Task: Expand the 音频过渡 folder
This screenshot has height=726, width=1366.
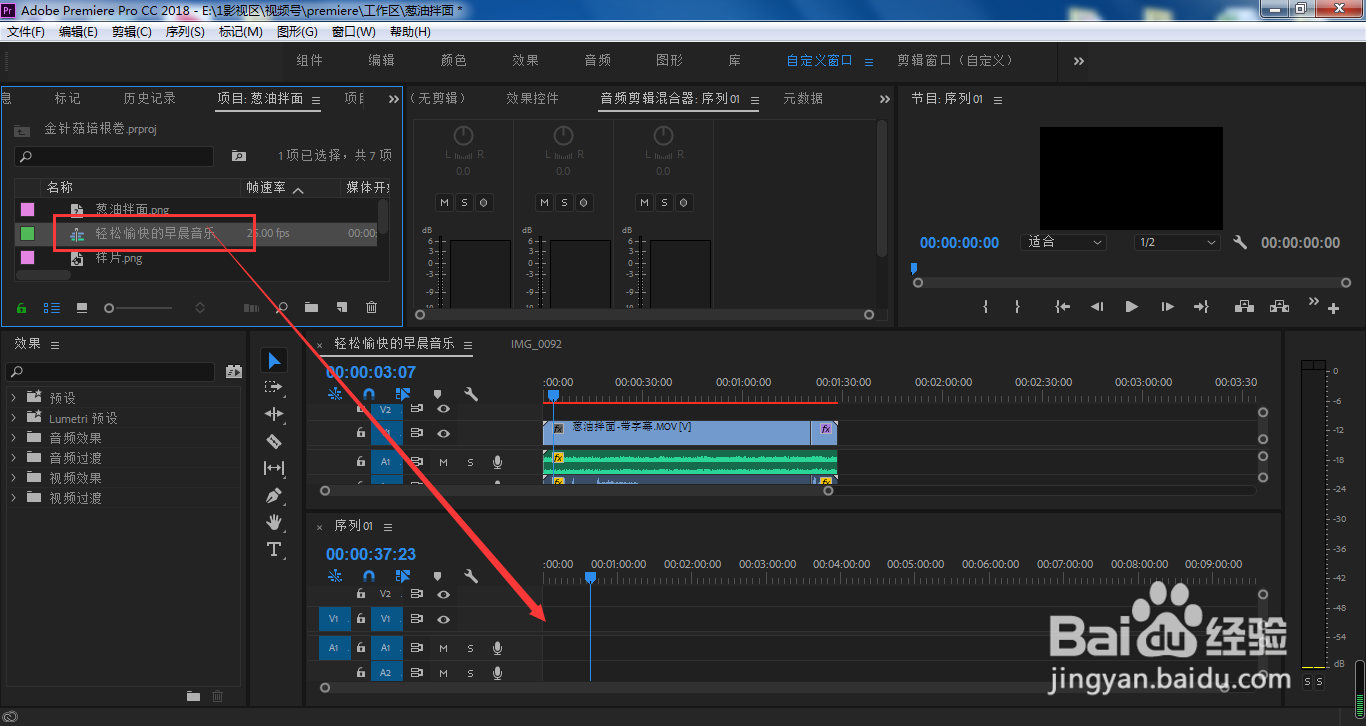Action: point(14,458)
